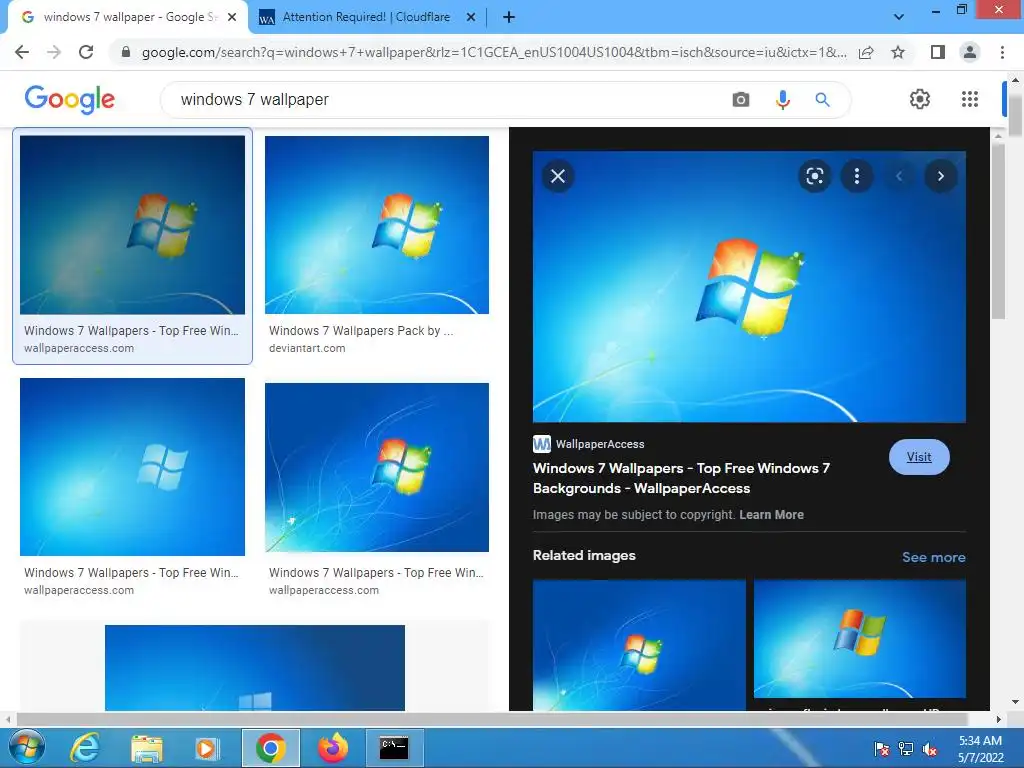The image size is (1024, 768).
Task: Open the Chrome profile avatar menu
Action: pyautogui.click(x=970, y=52)
